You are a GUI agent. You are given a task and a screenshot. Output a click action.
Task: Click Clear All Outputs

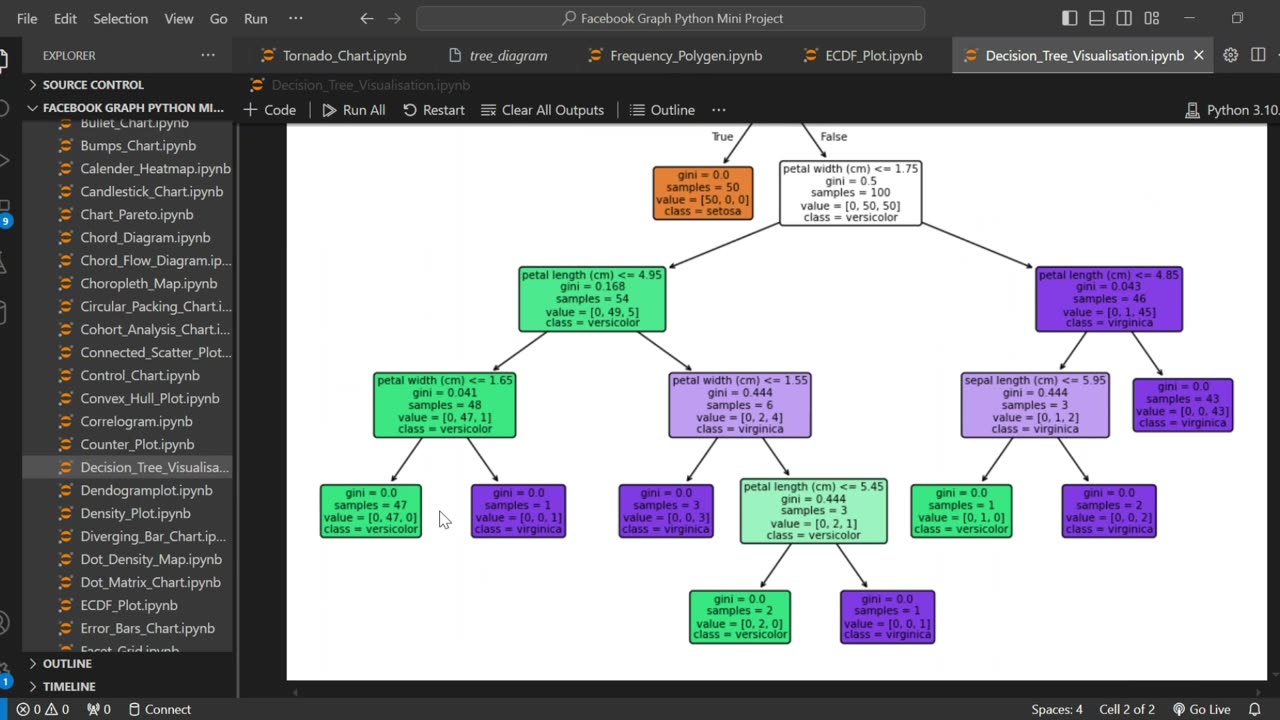[x=542, y=110]
